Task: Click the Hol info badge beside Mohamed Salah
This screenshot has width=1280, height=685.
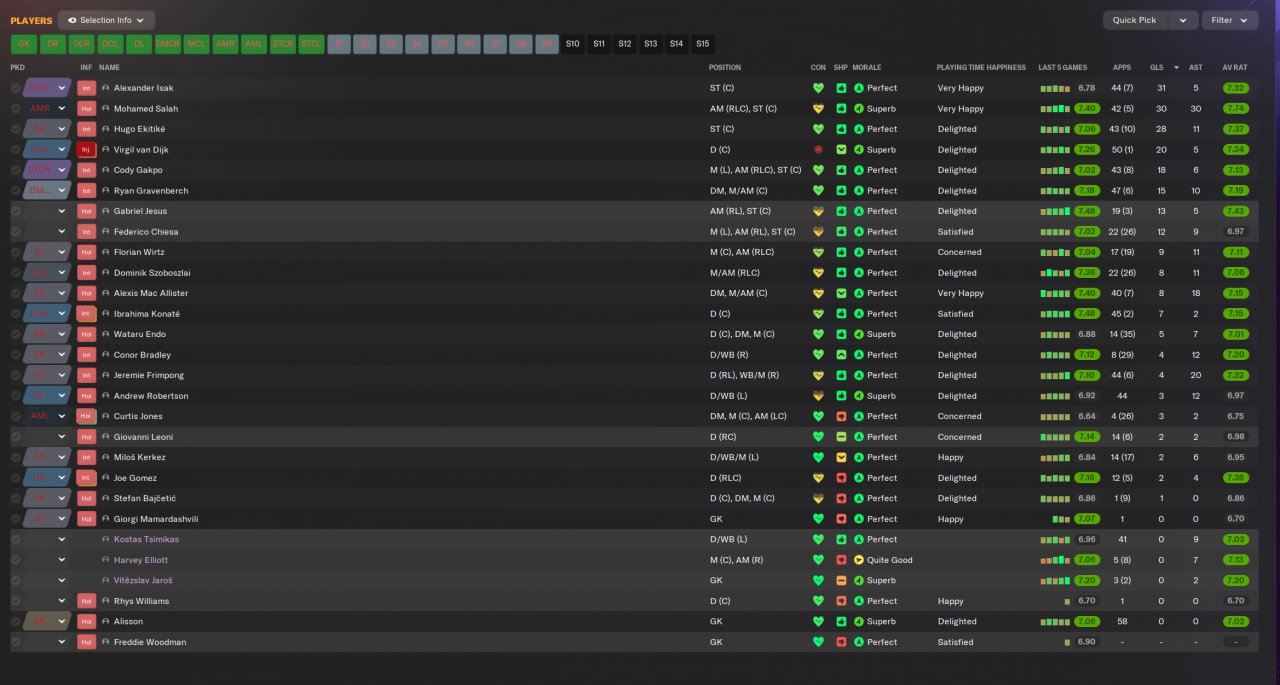Action: [x=86, y=109]
